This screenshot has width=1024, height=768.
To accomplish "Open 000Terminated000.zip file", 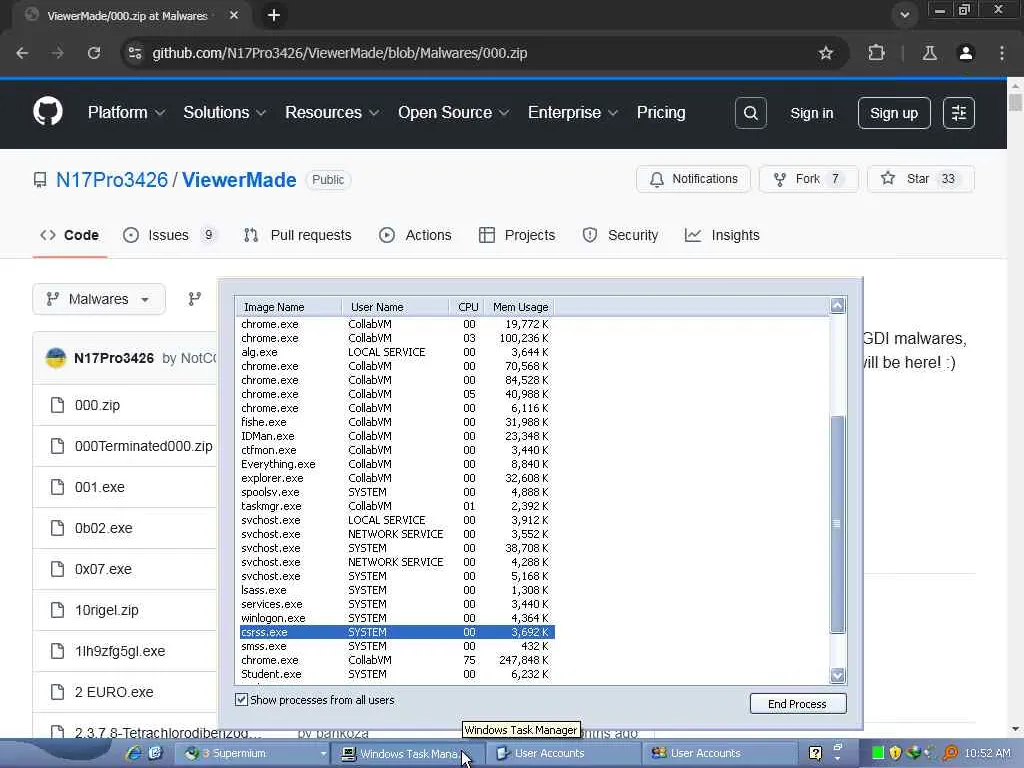I will [144, 446].
